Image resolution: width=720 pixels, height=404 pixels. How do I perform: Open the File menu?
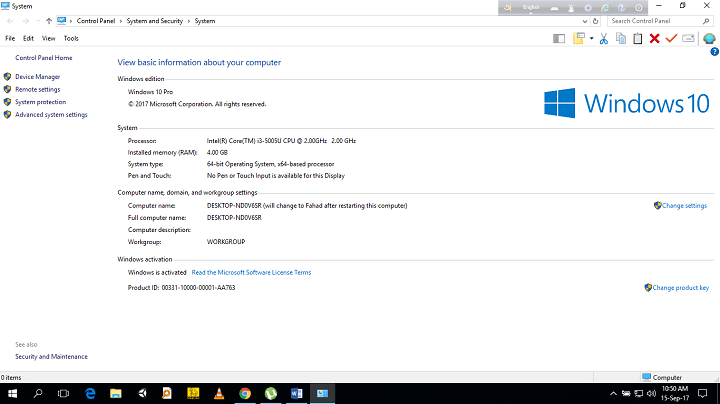pos(10,39)
